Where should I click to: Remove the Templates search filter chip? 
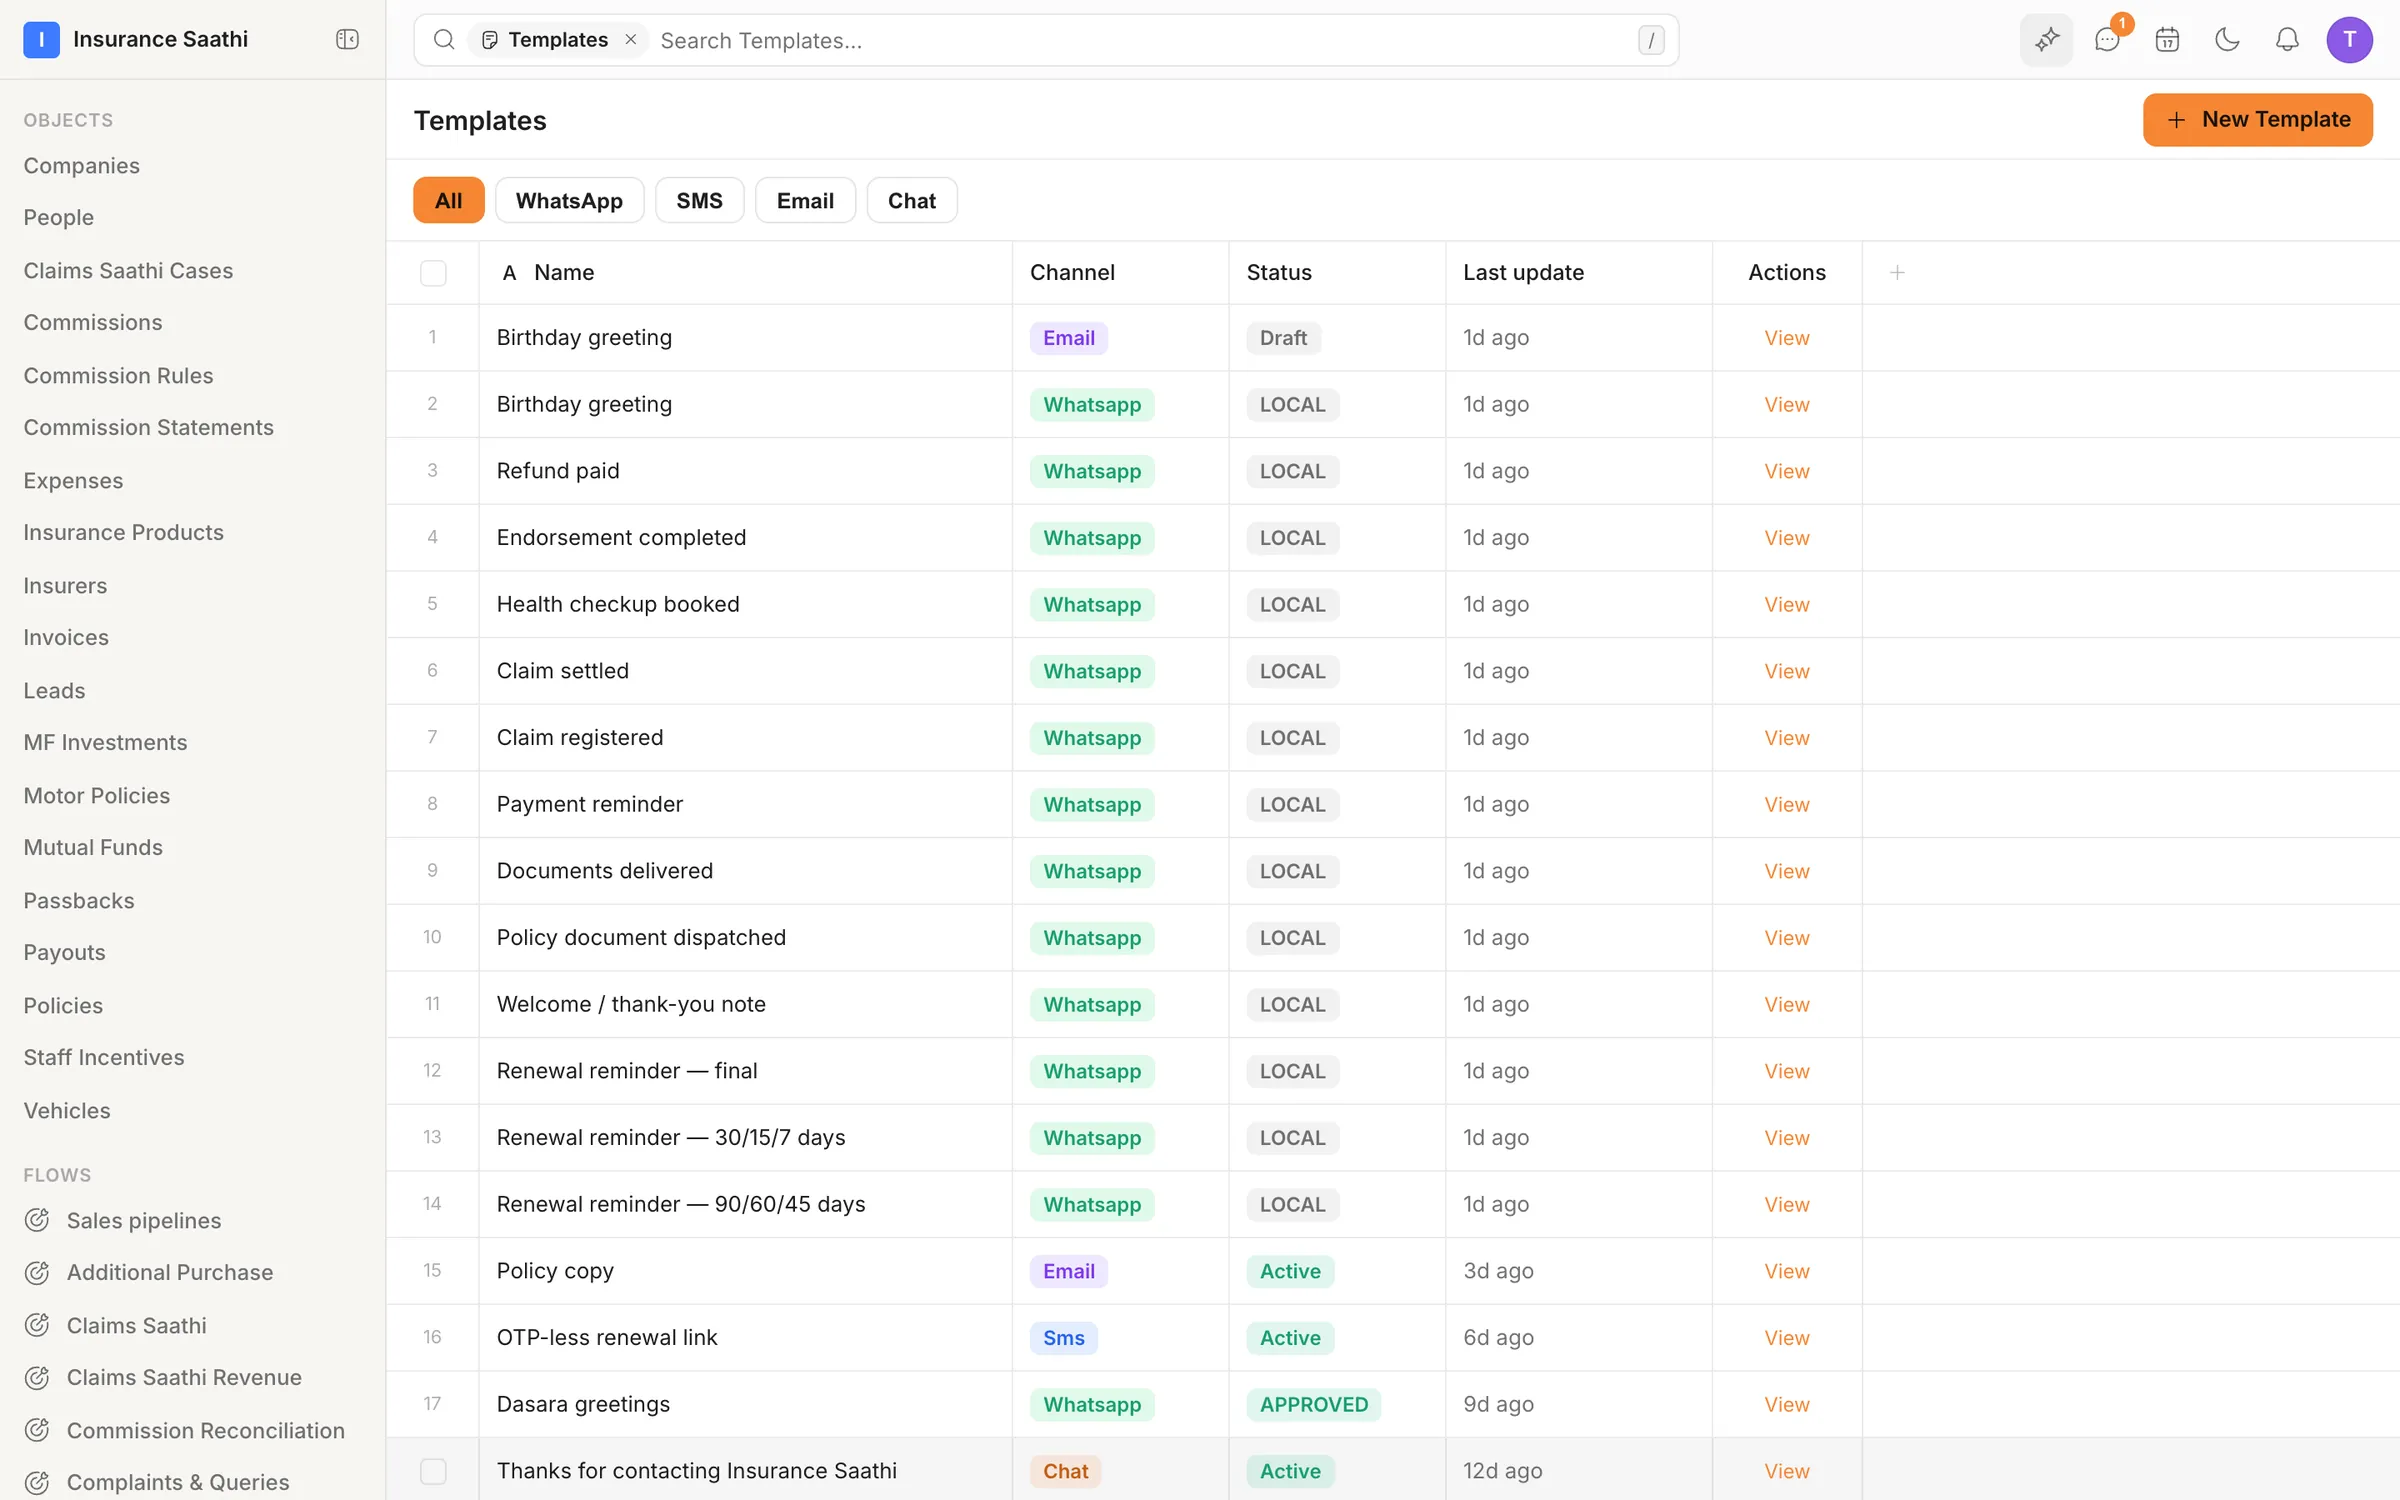click(x=631, y=40)
